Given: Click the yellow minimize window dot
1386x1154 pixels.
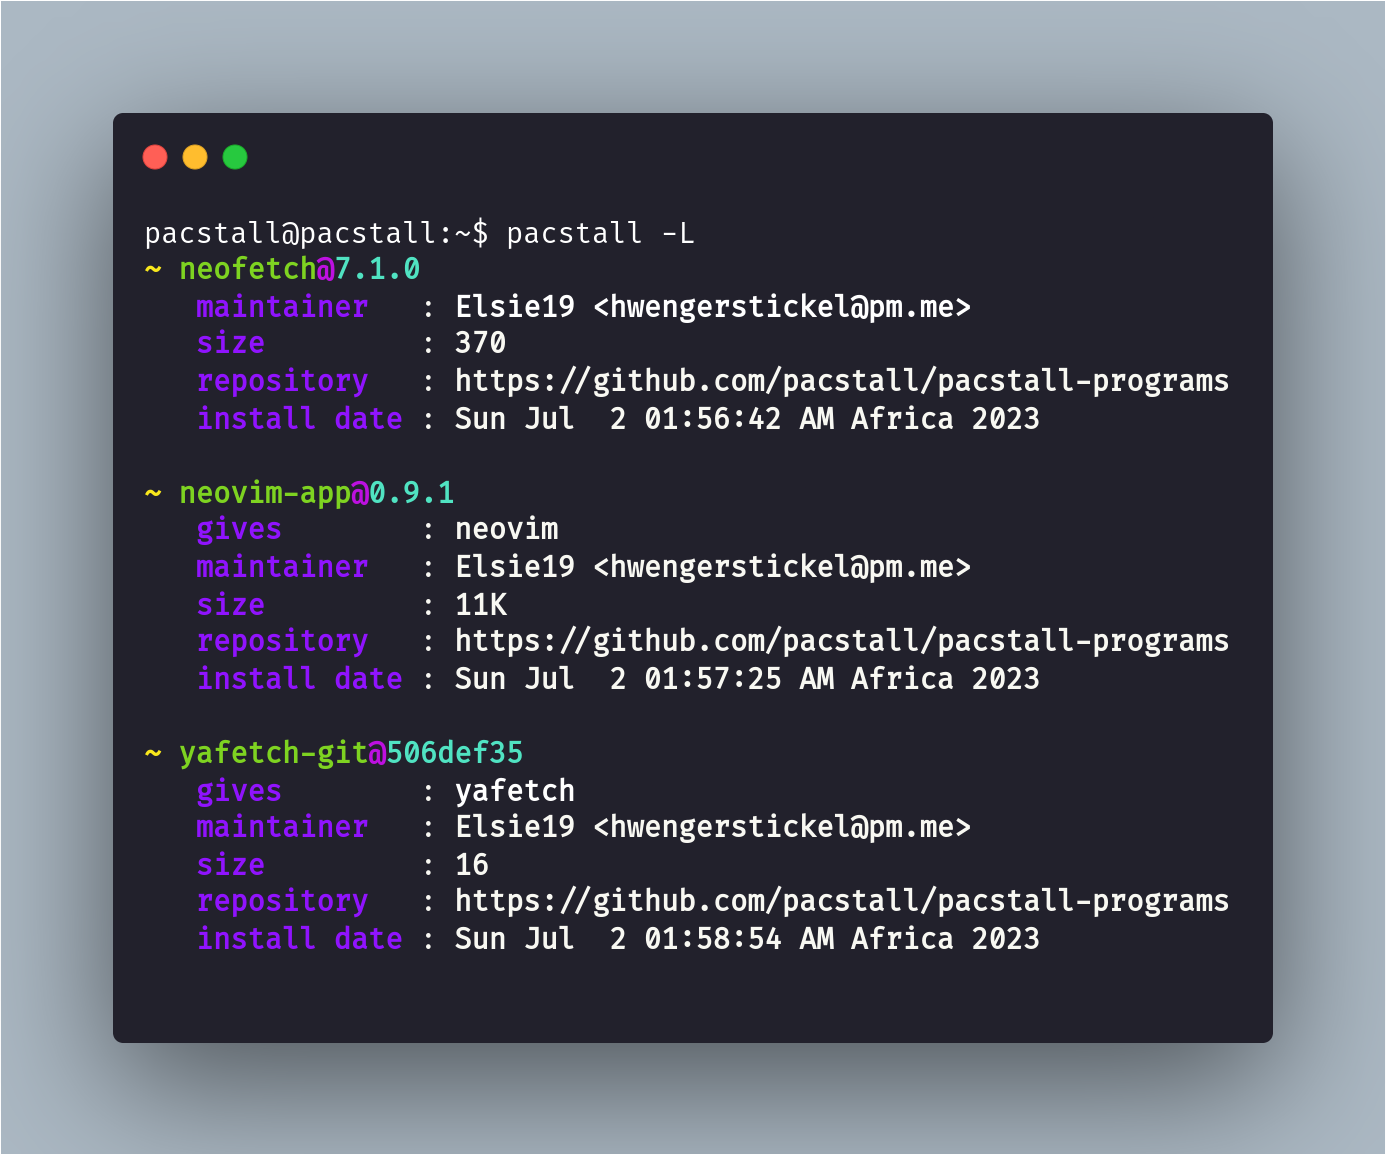Looking at the screenshot, I should (x=195, y=157).
